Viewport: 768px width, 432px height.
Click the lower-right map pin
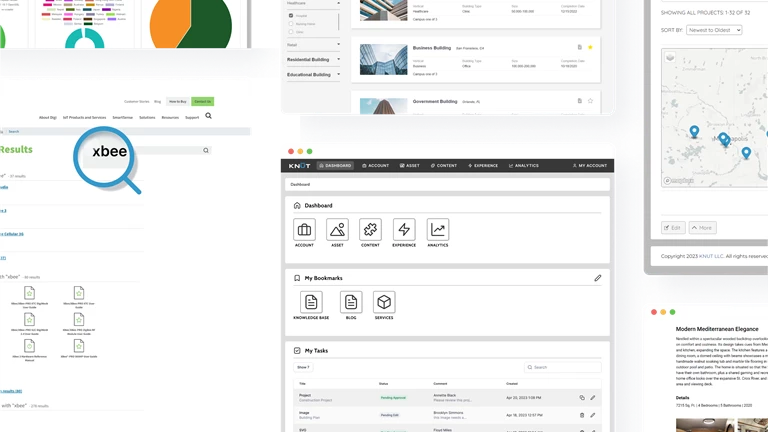coord(746,153)
